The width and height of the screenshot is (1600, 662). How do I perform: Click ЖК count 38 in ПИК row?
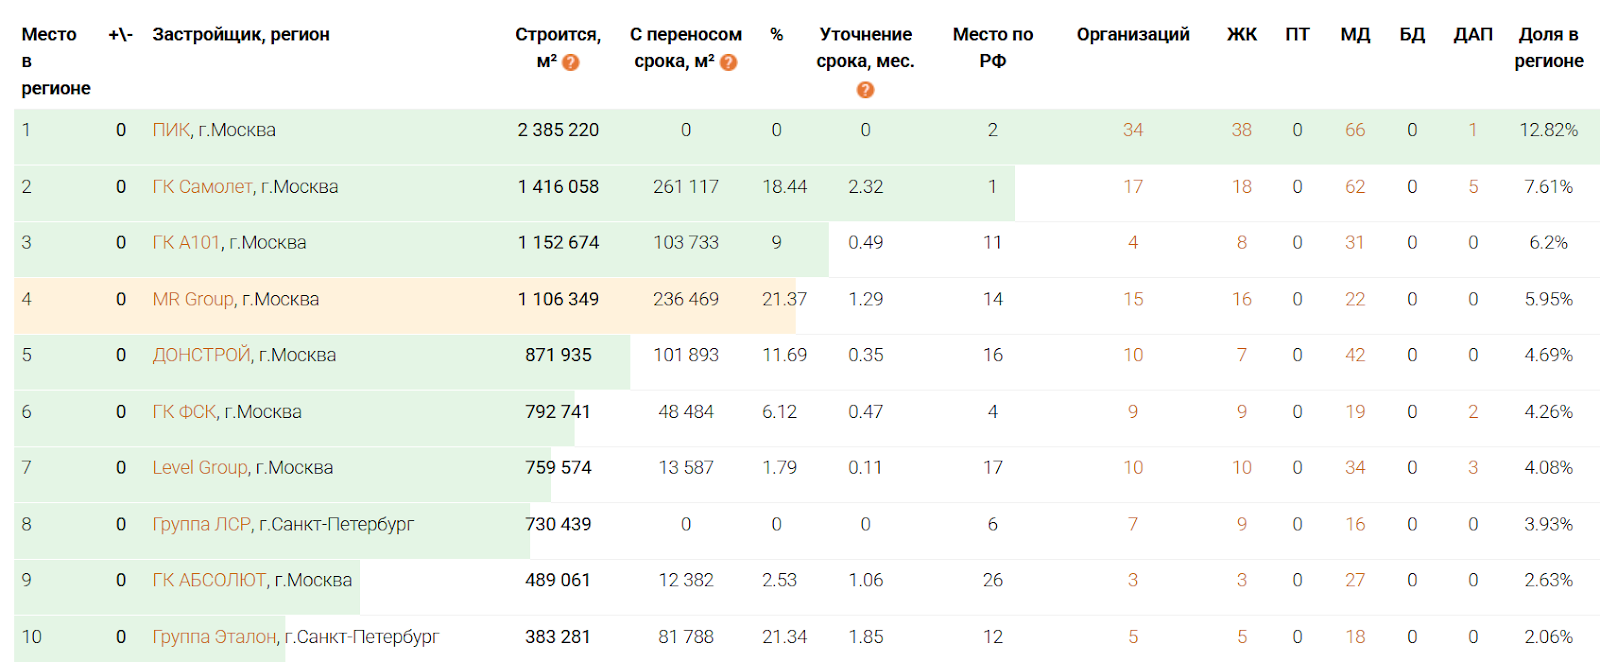pyautogui.click(x=1242, y=130)
